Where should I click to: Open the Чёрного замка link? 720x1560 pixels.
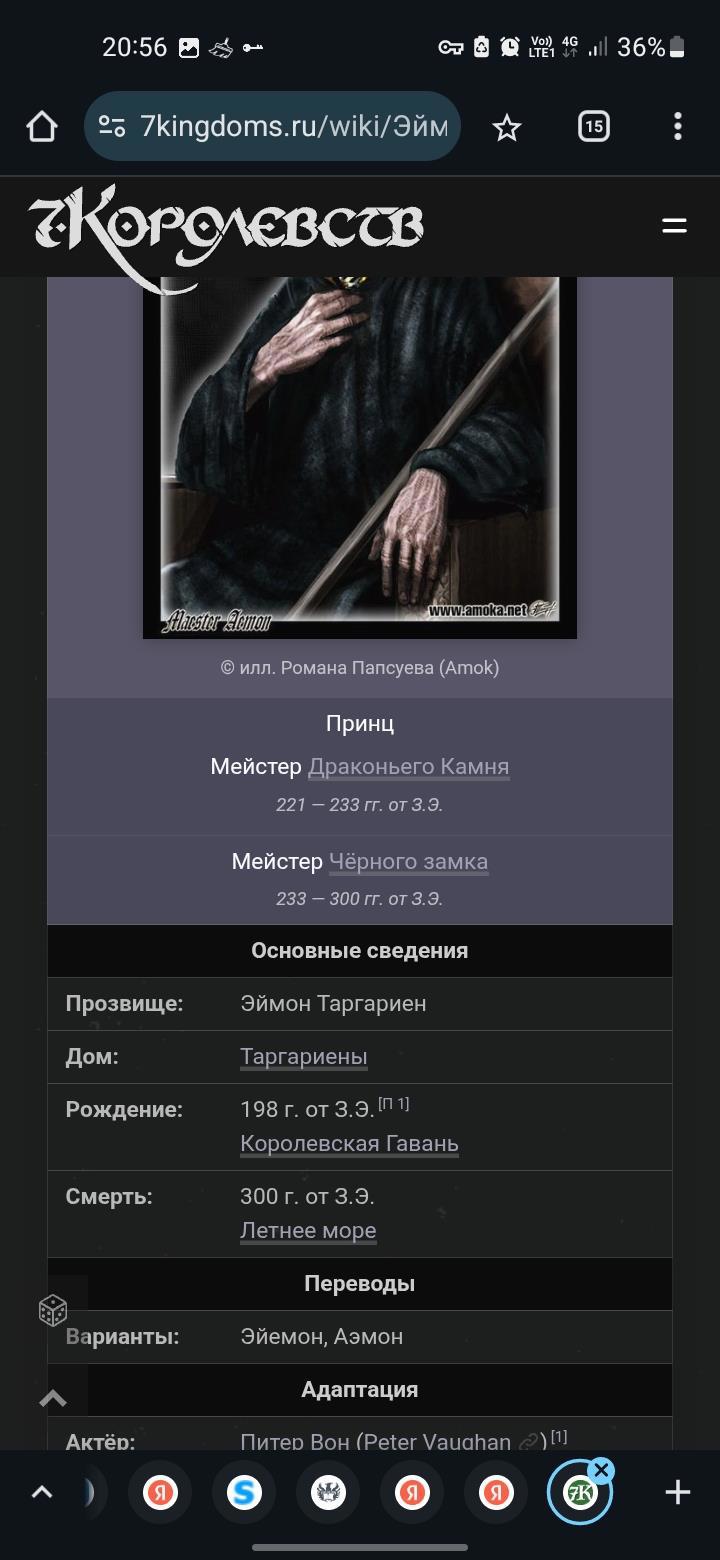pyautogui.click(x=408, y=861)
